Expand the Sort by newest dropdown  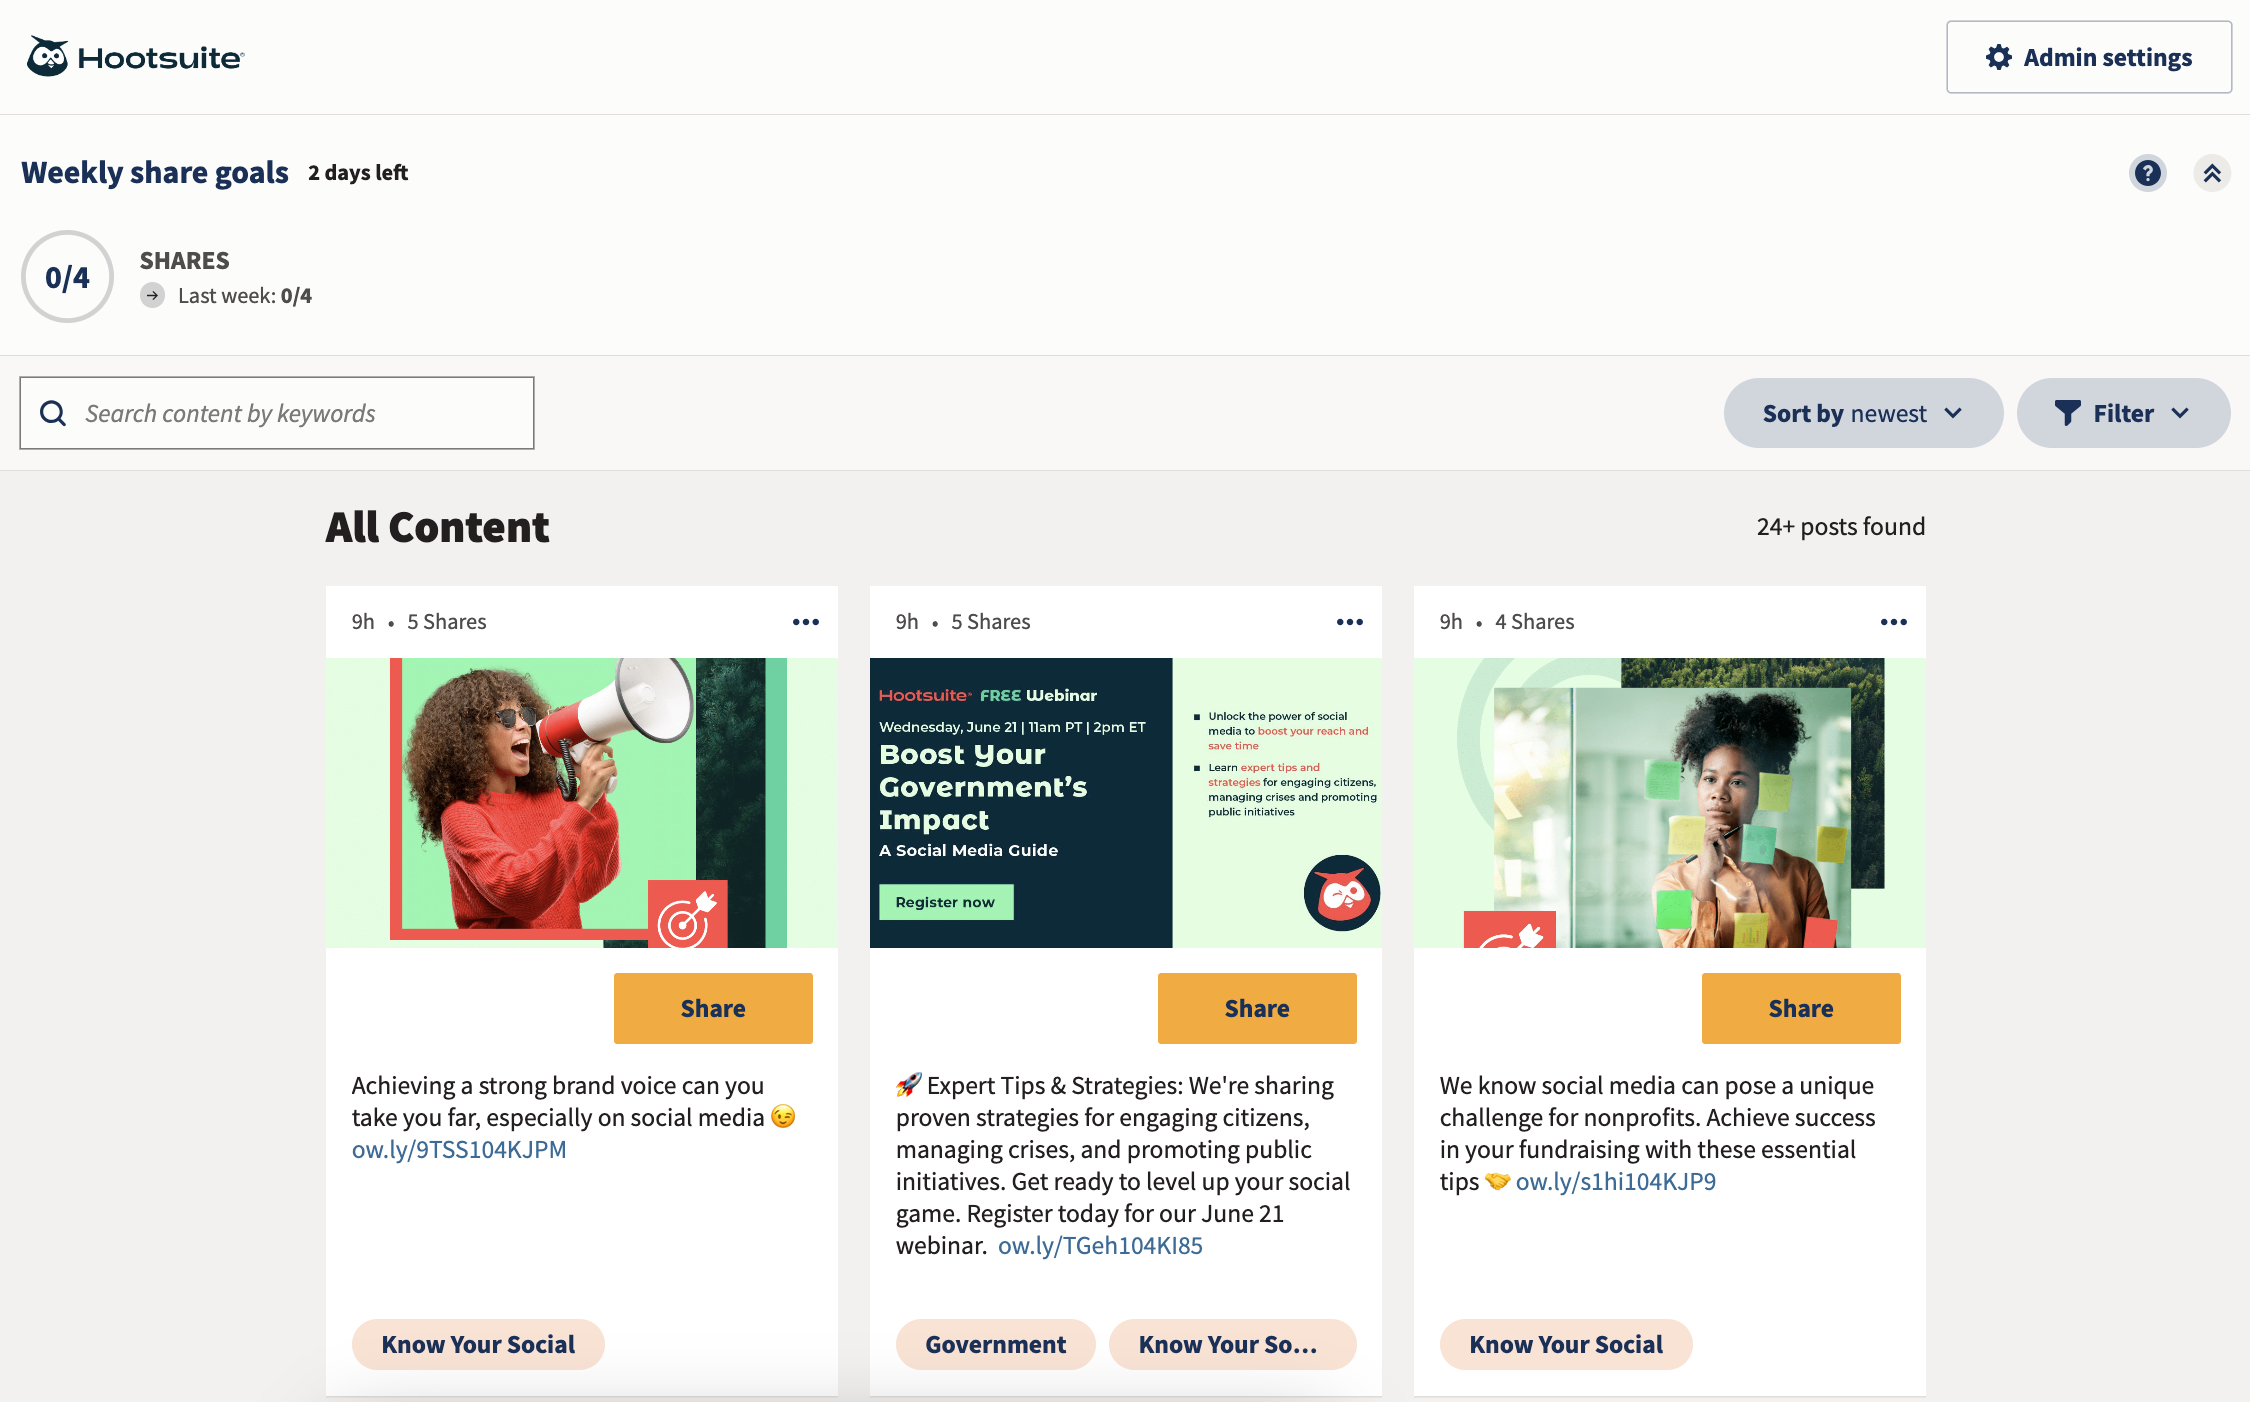click(x=1862, y=412)
